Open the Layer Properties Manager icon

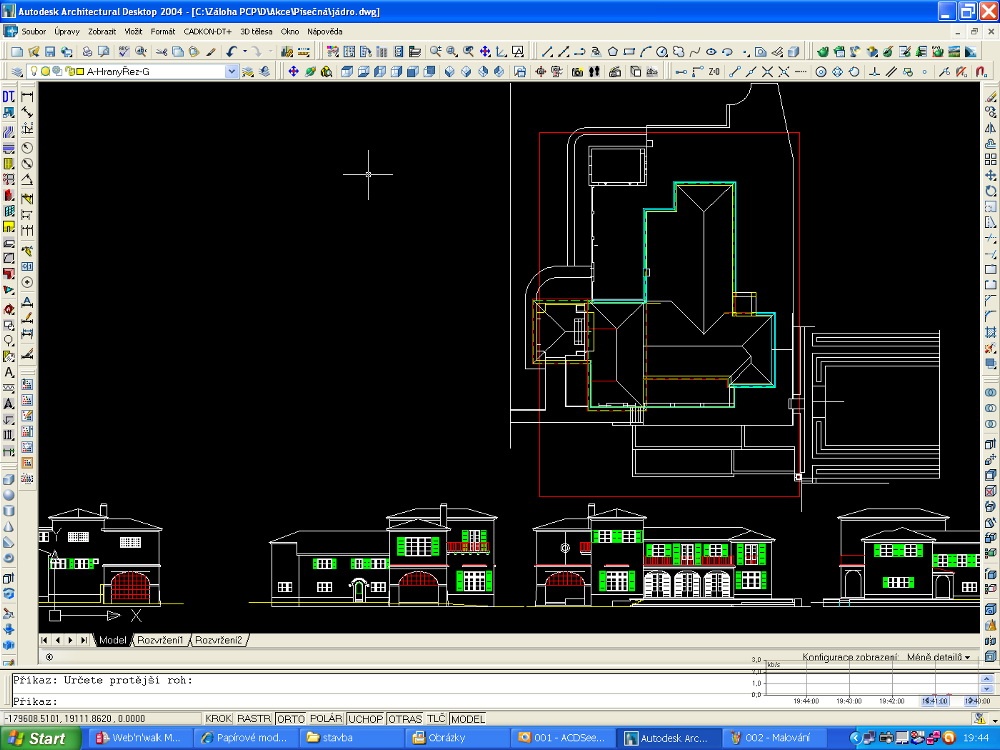(x=17, y=71)
